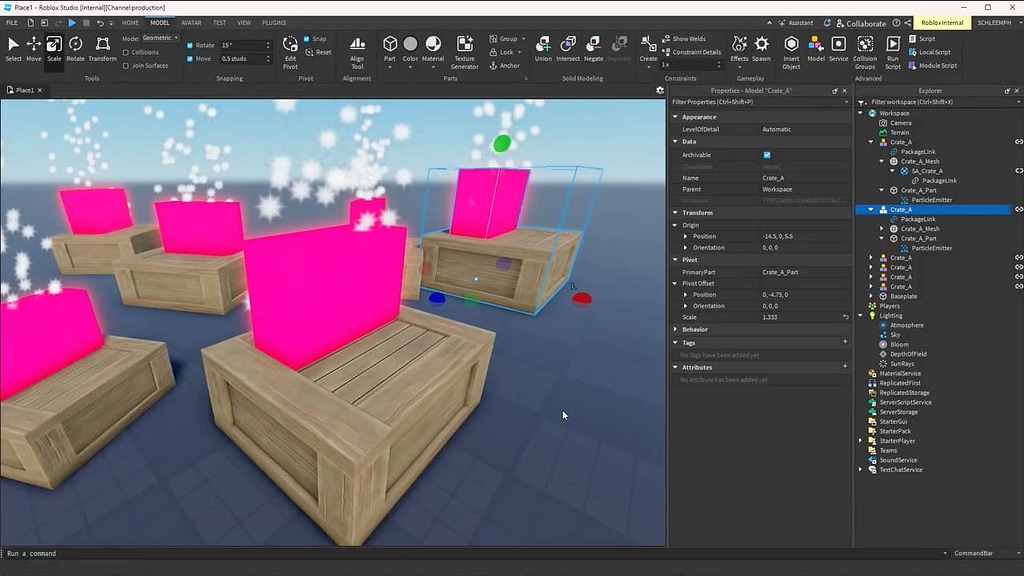Open the PLUGINS ribbon tab
Viewport: 1024px width, 576px height.
pos(272,22)
